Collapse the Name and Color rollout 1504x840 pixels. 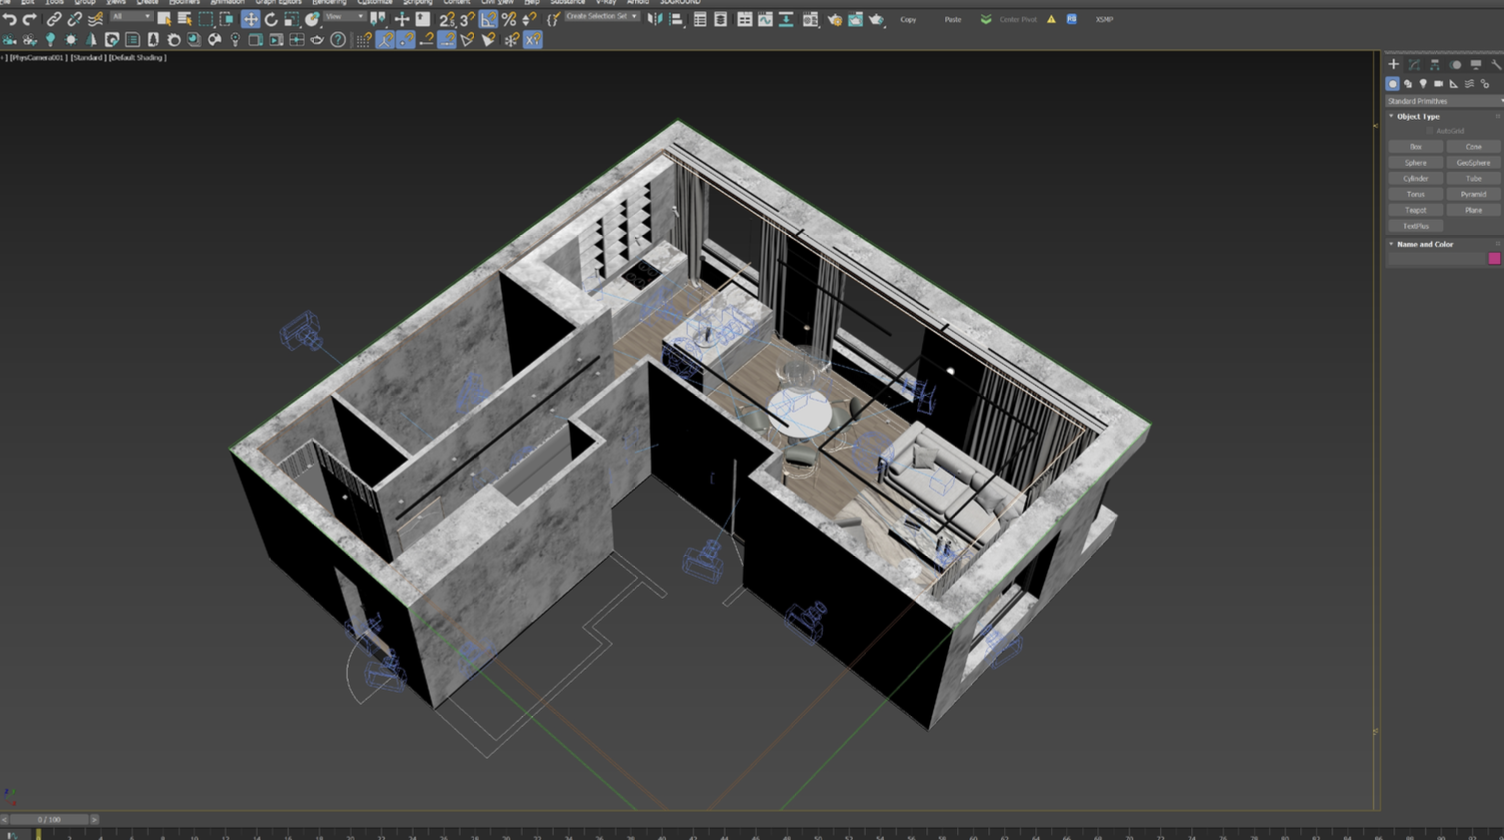click(1391, 244)
